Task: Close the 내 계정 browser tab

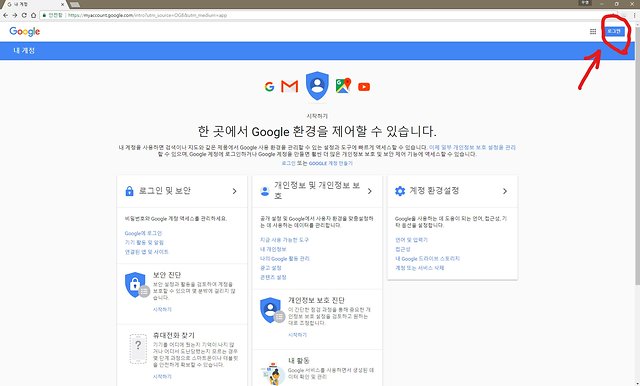Action: (63, 4)
